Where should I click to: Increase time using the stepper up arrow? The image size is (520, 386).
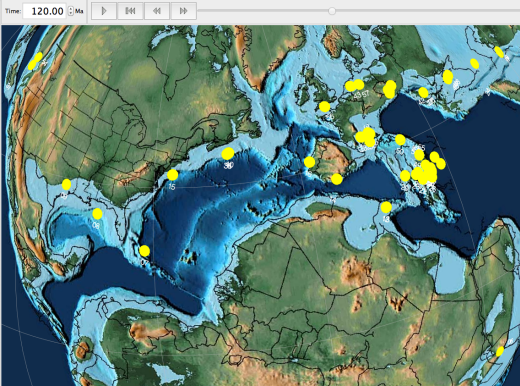click(71, 8)
